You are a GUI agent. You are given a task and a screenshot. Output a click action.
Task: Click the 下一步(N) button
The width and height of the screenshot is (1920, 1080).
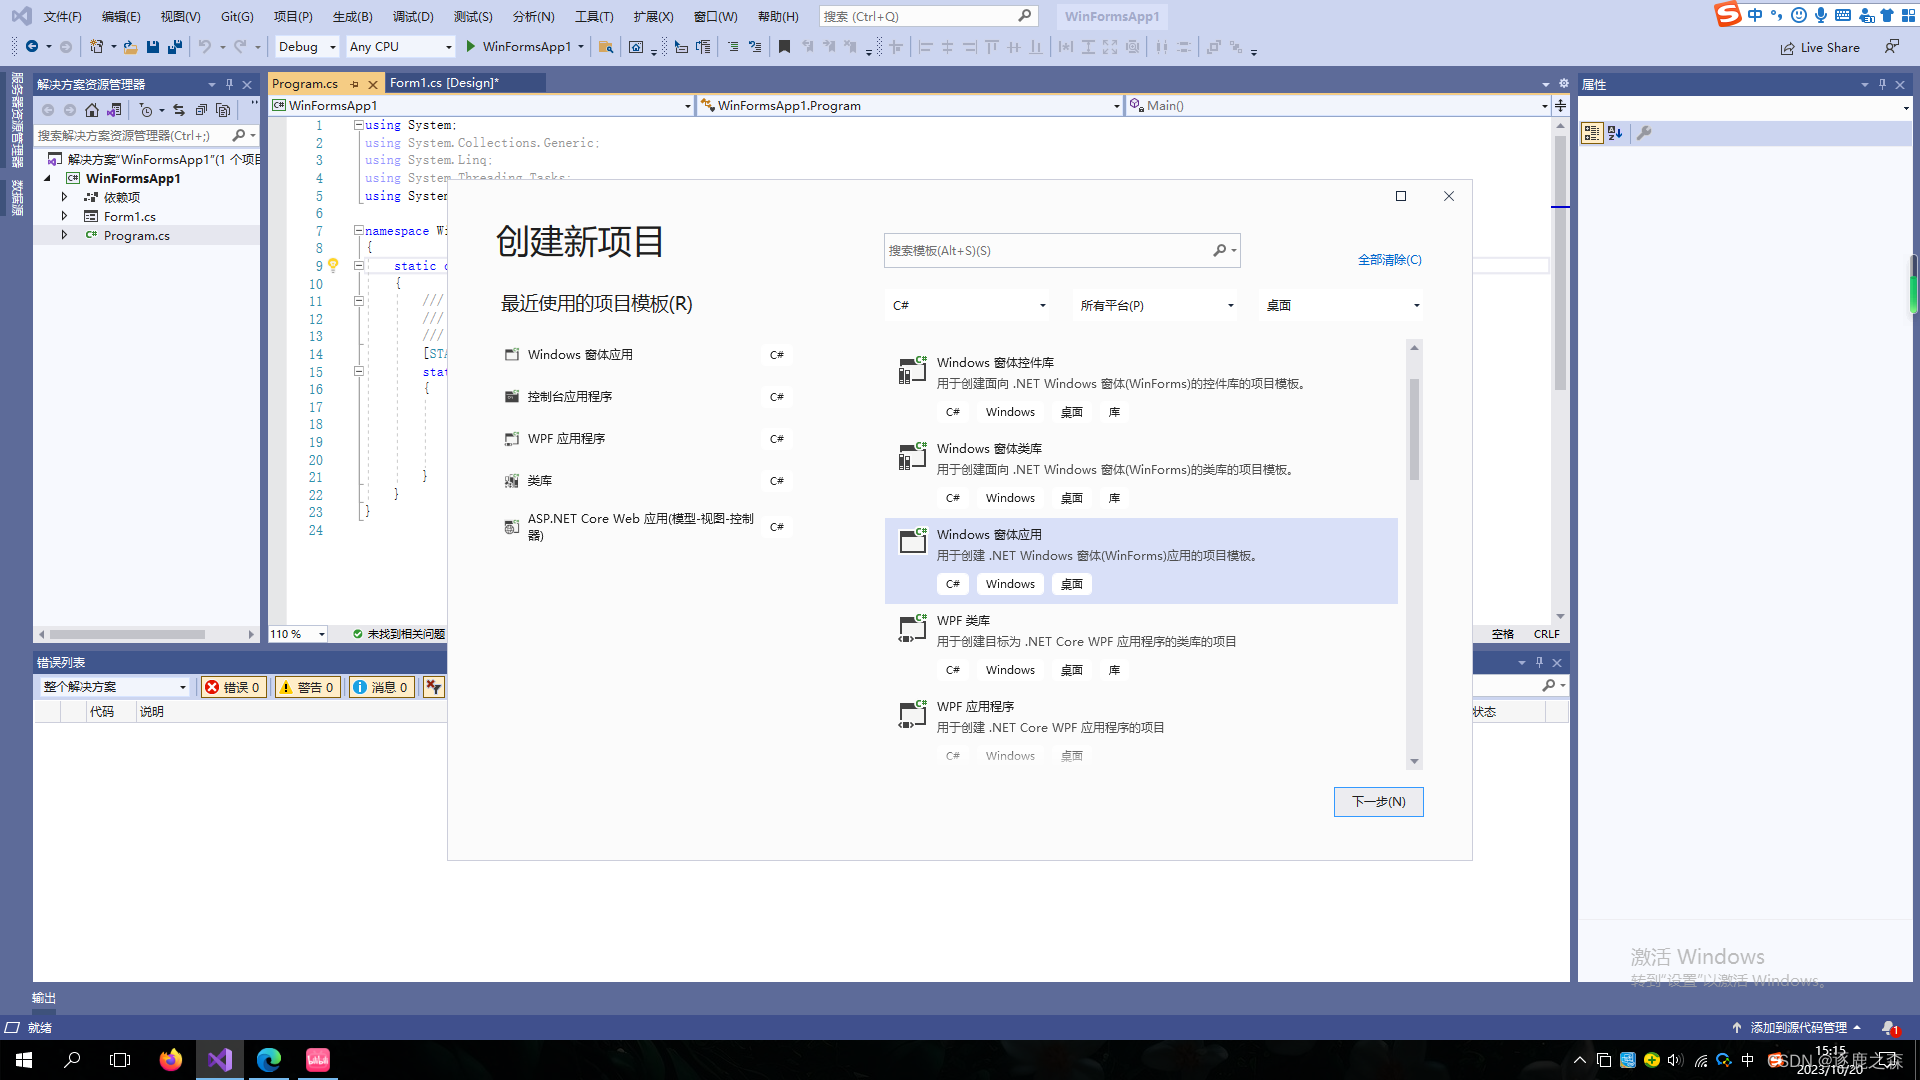(x=1378, y=802)
